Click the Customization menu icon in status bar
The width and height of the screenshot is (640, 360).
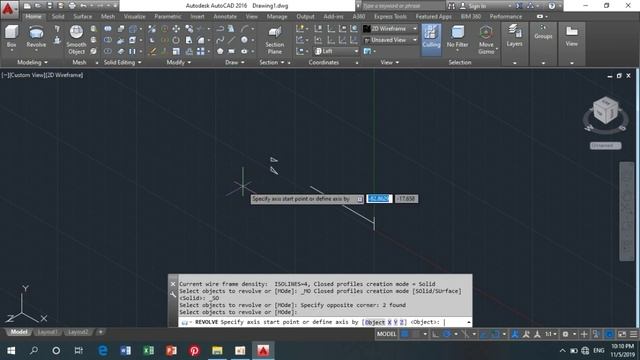pyautogui.click(x=633, y=334)
